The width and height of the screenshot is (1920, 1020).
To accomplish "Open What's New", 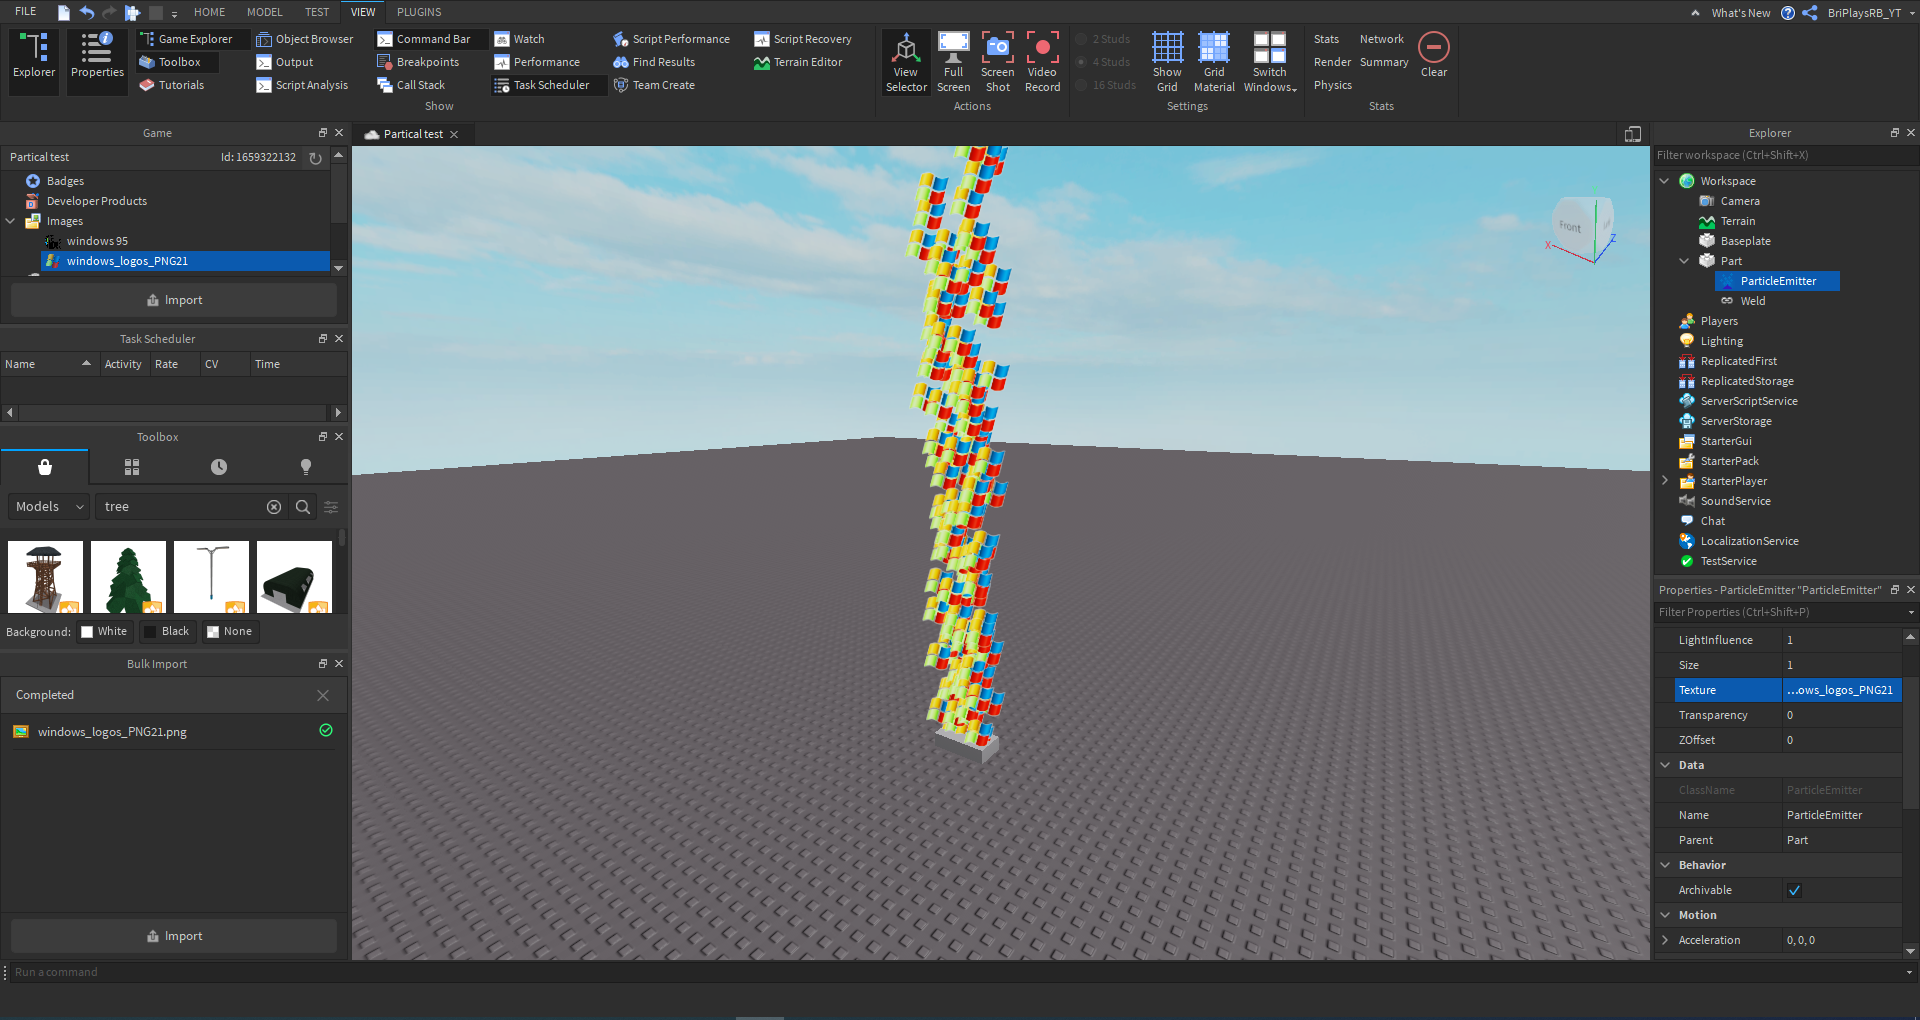I will click(x=1740, y=13).
